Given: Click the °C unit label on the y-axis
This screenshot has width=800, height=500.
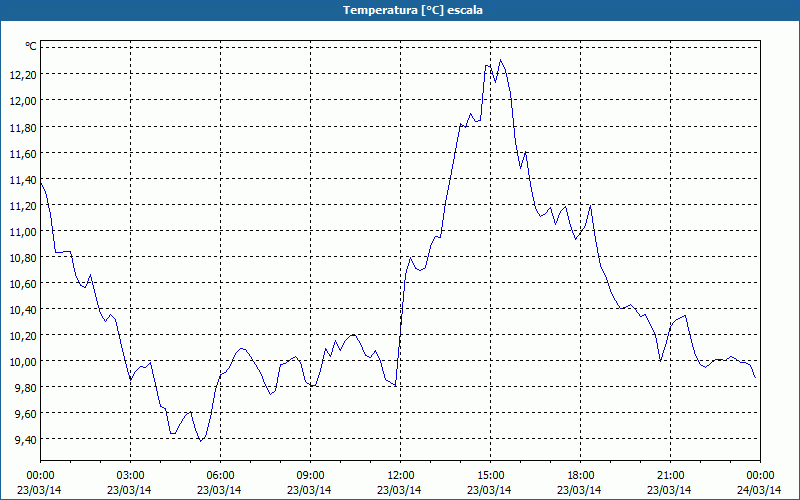Looking at the screenshot, I should 31,46.
